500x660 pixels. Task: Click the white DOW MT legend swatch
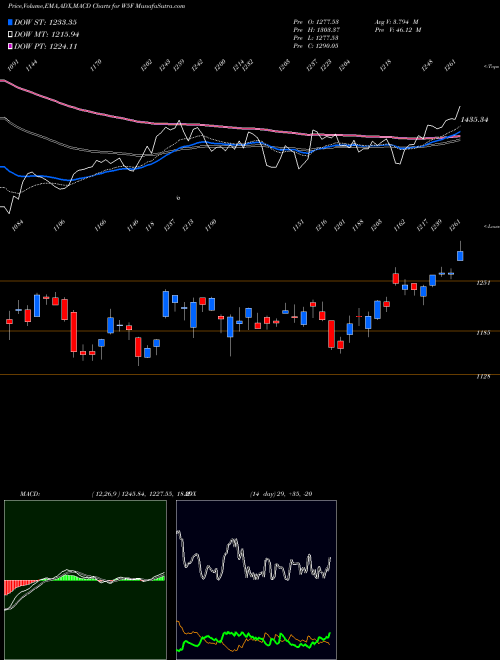pos(11,34)
